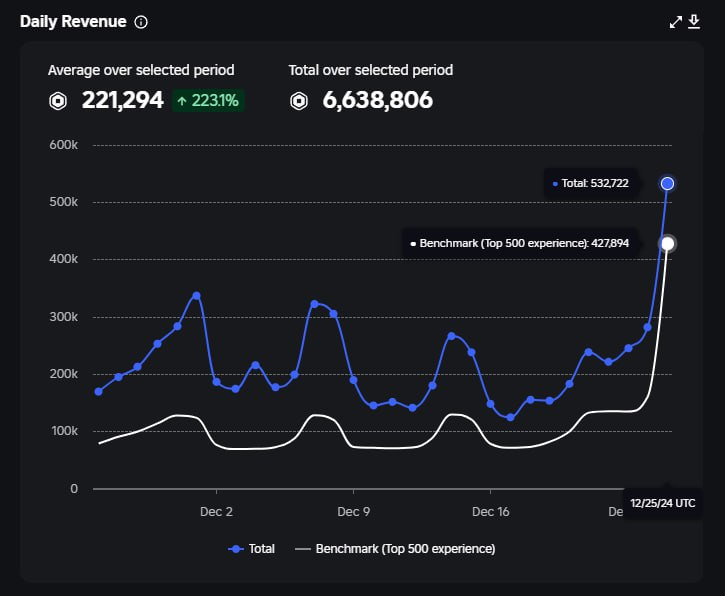
Task: Click the 'Total: 532,722' tooltip
Action: (x=590, y=184)
